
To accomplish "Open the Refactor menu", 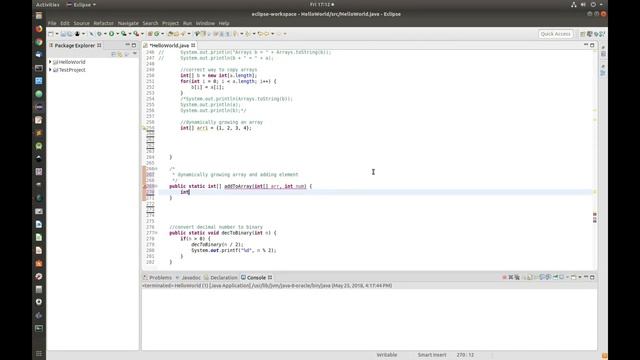I will (x=103, y=23).
